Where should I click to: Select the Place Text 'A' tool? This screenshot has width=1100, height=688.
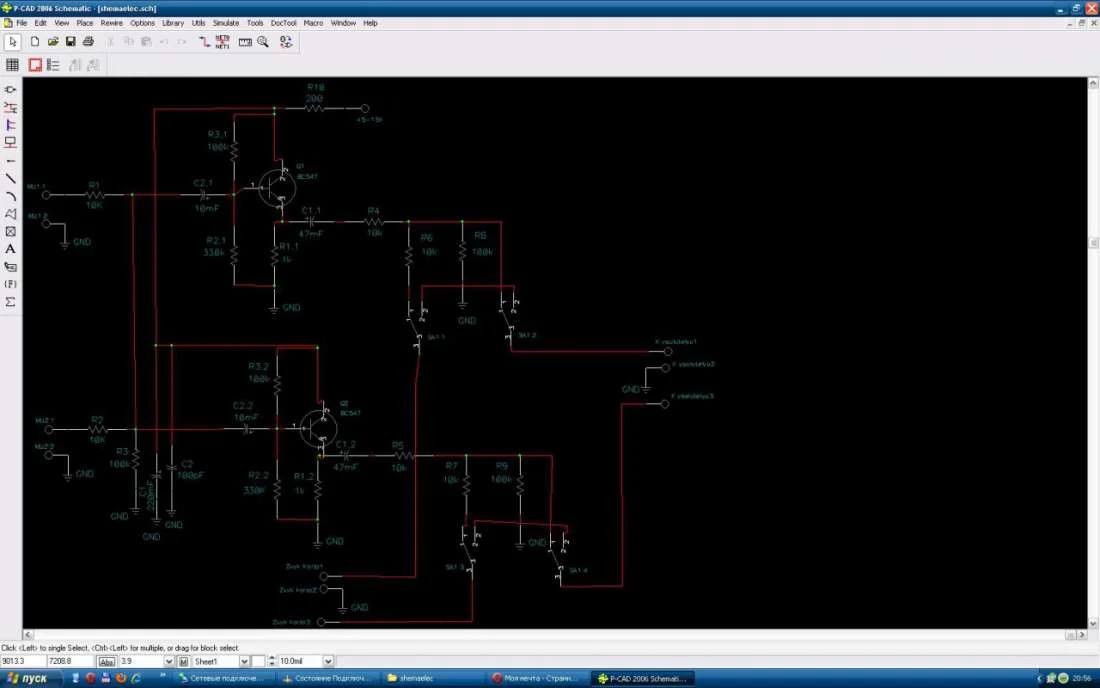tap(11, 249)
